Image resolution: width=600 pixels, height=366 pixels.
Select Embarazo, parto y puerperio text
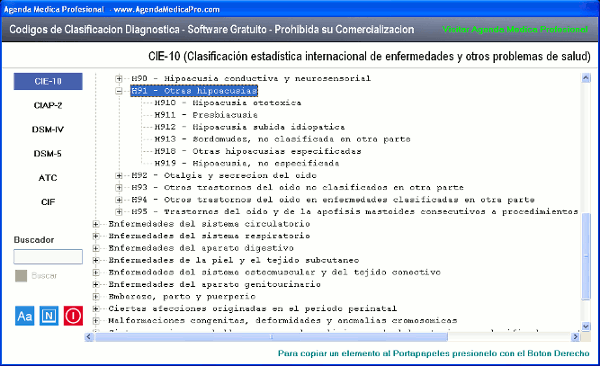tap(182, 296)
